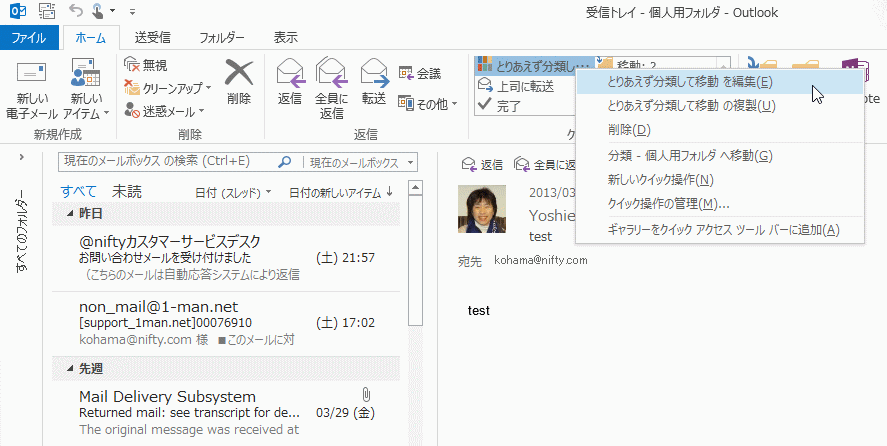
Task: Click the 転送 ribbon button
Action: tap(374, 82)
